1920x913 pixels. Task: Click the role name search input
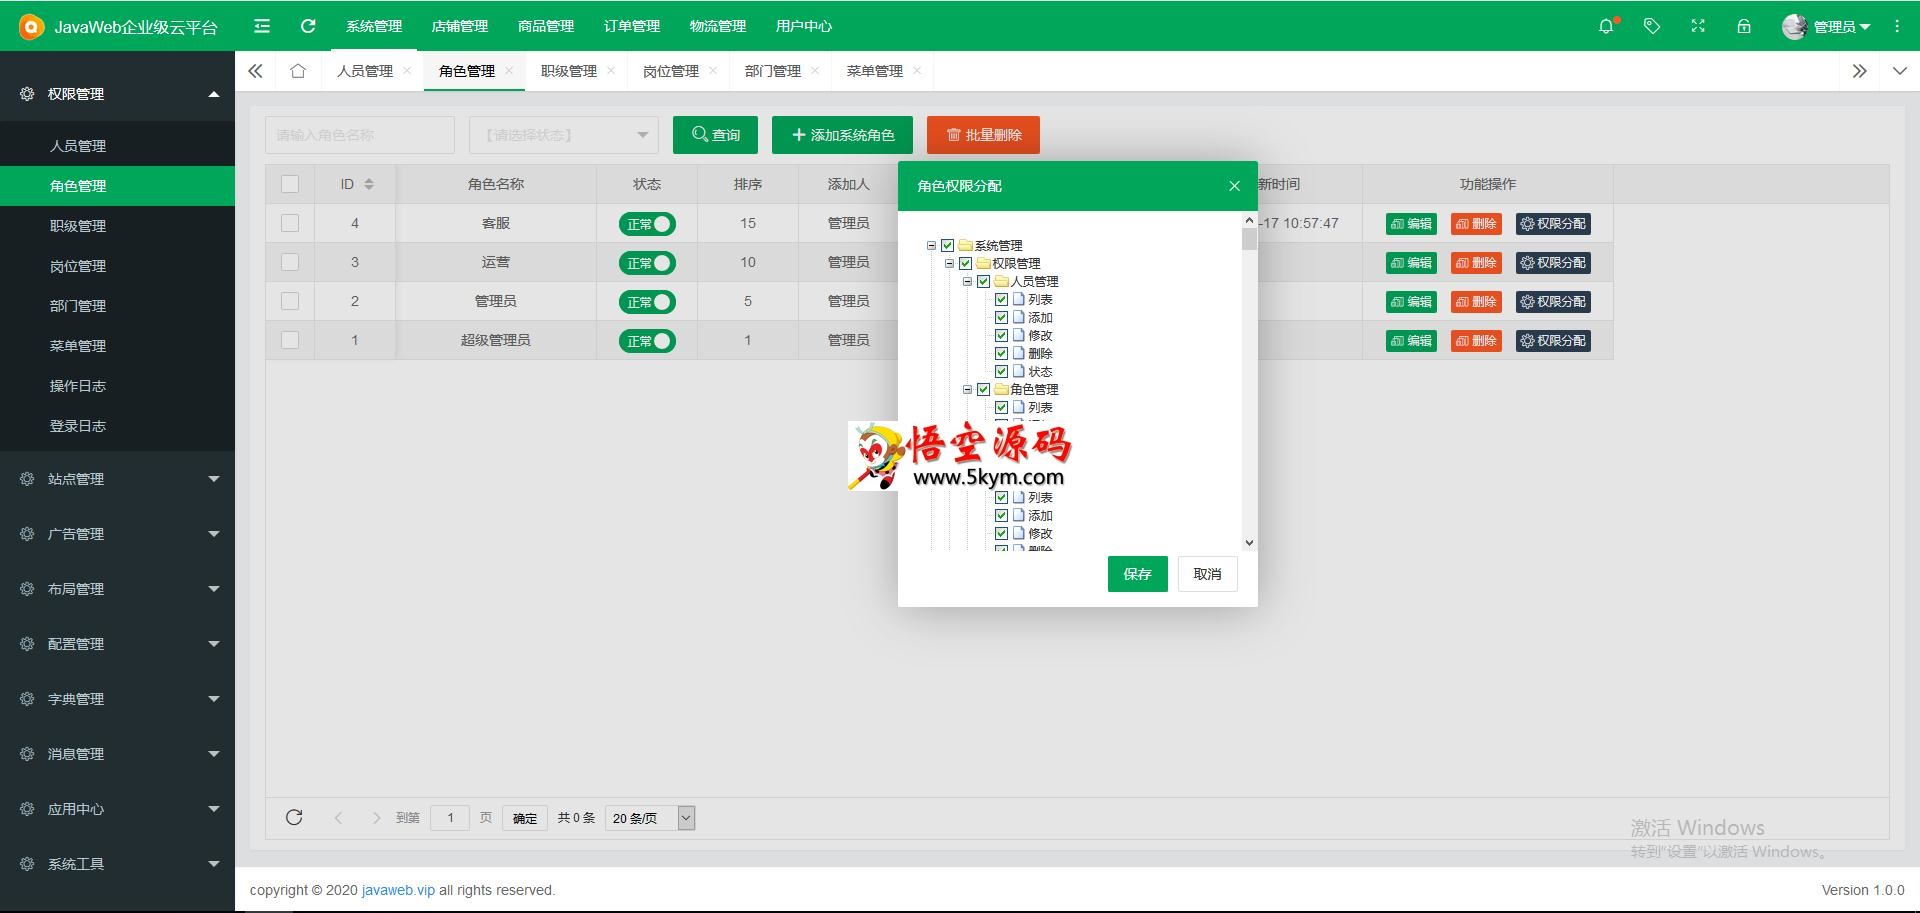360,135
